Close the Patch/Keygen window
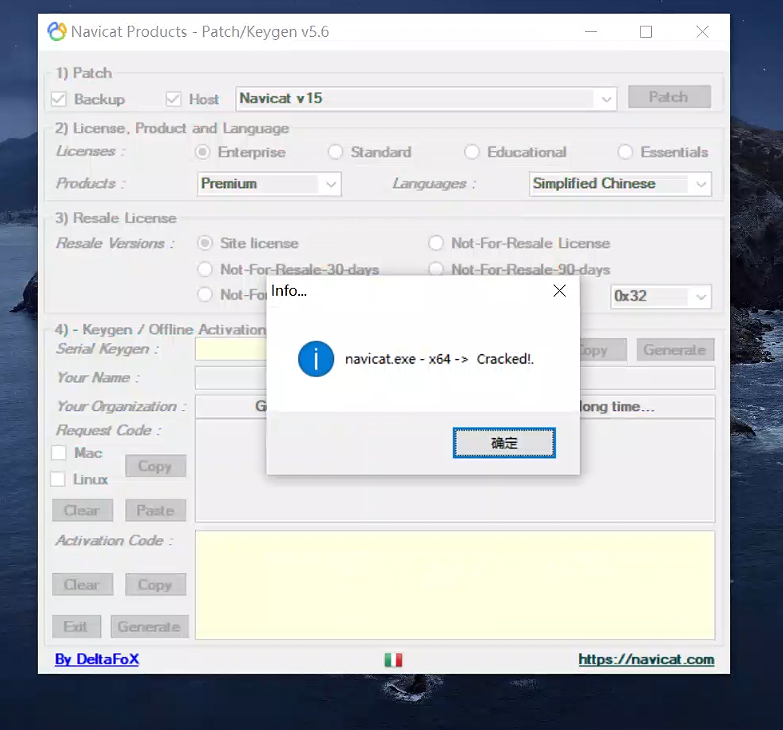This screenshot has height=730, width=783. click(x=703, y=31)
